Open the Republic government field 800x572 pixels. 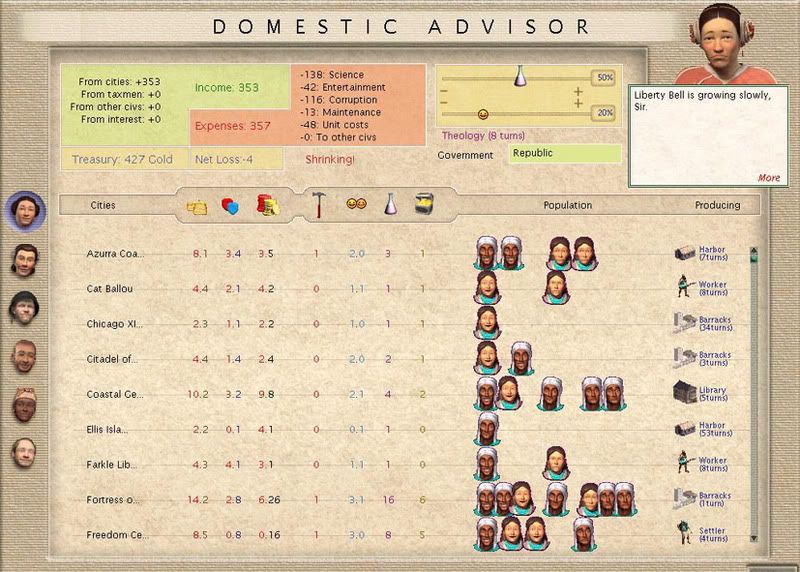point(565,153)
